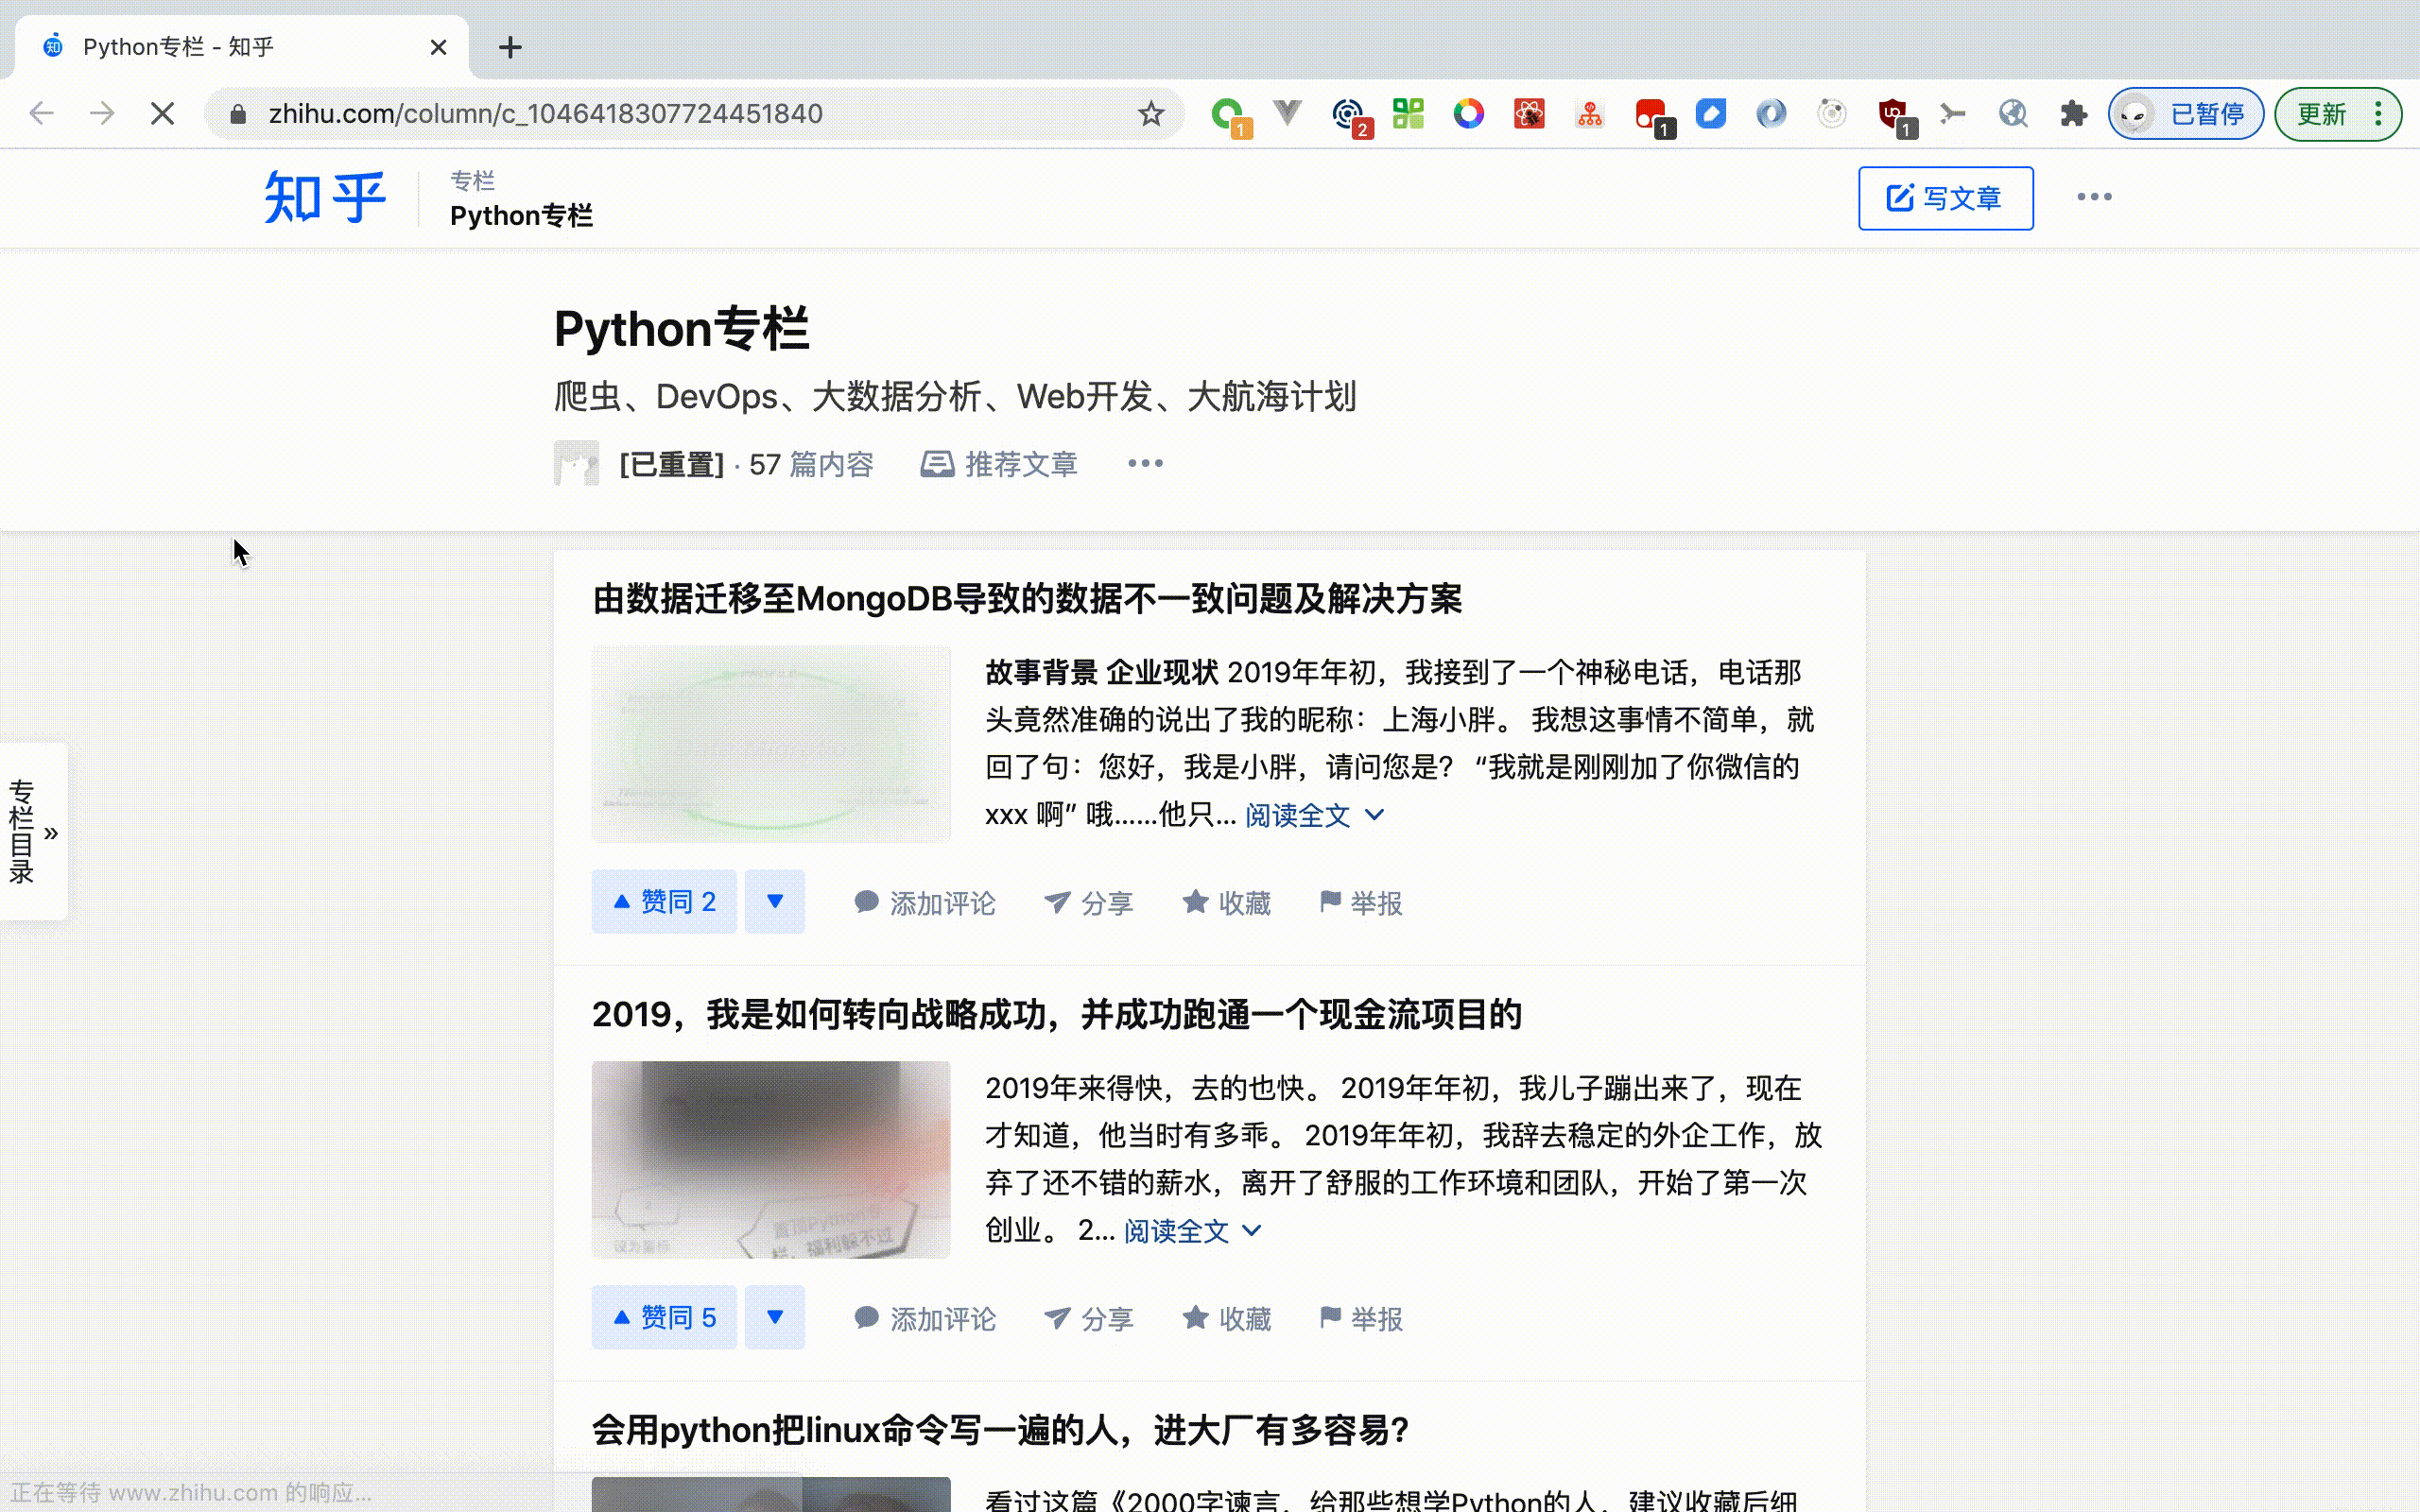Click the gray V extension icon
This screenshot has width=2420, height=1512.
click(x=1288, y=113)
